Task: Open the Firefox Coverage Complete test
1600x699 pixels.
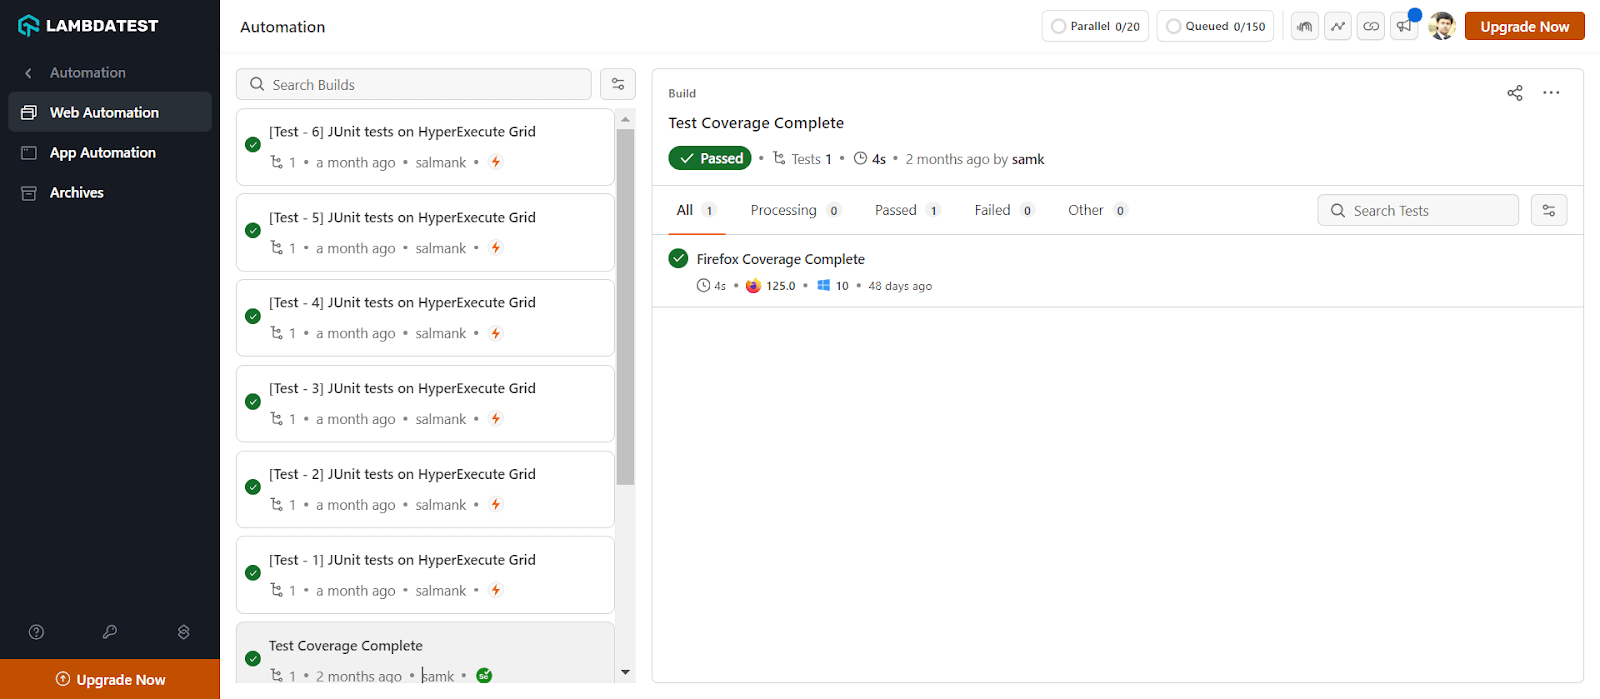Action: tap(780, 259)
